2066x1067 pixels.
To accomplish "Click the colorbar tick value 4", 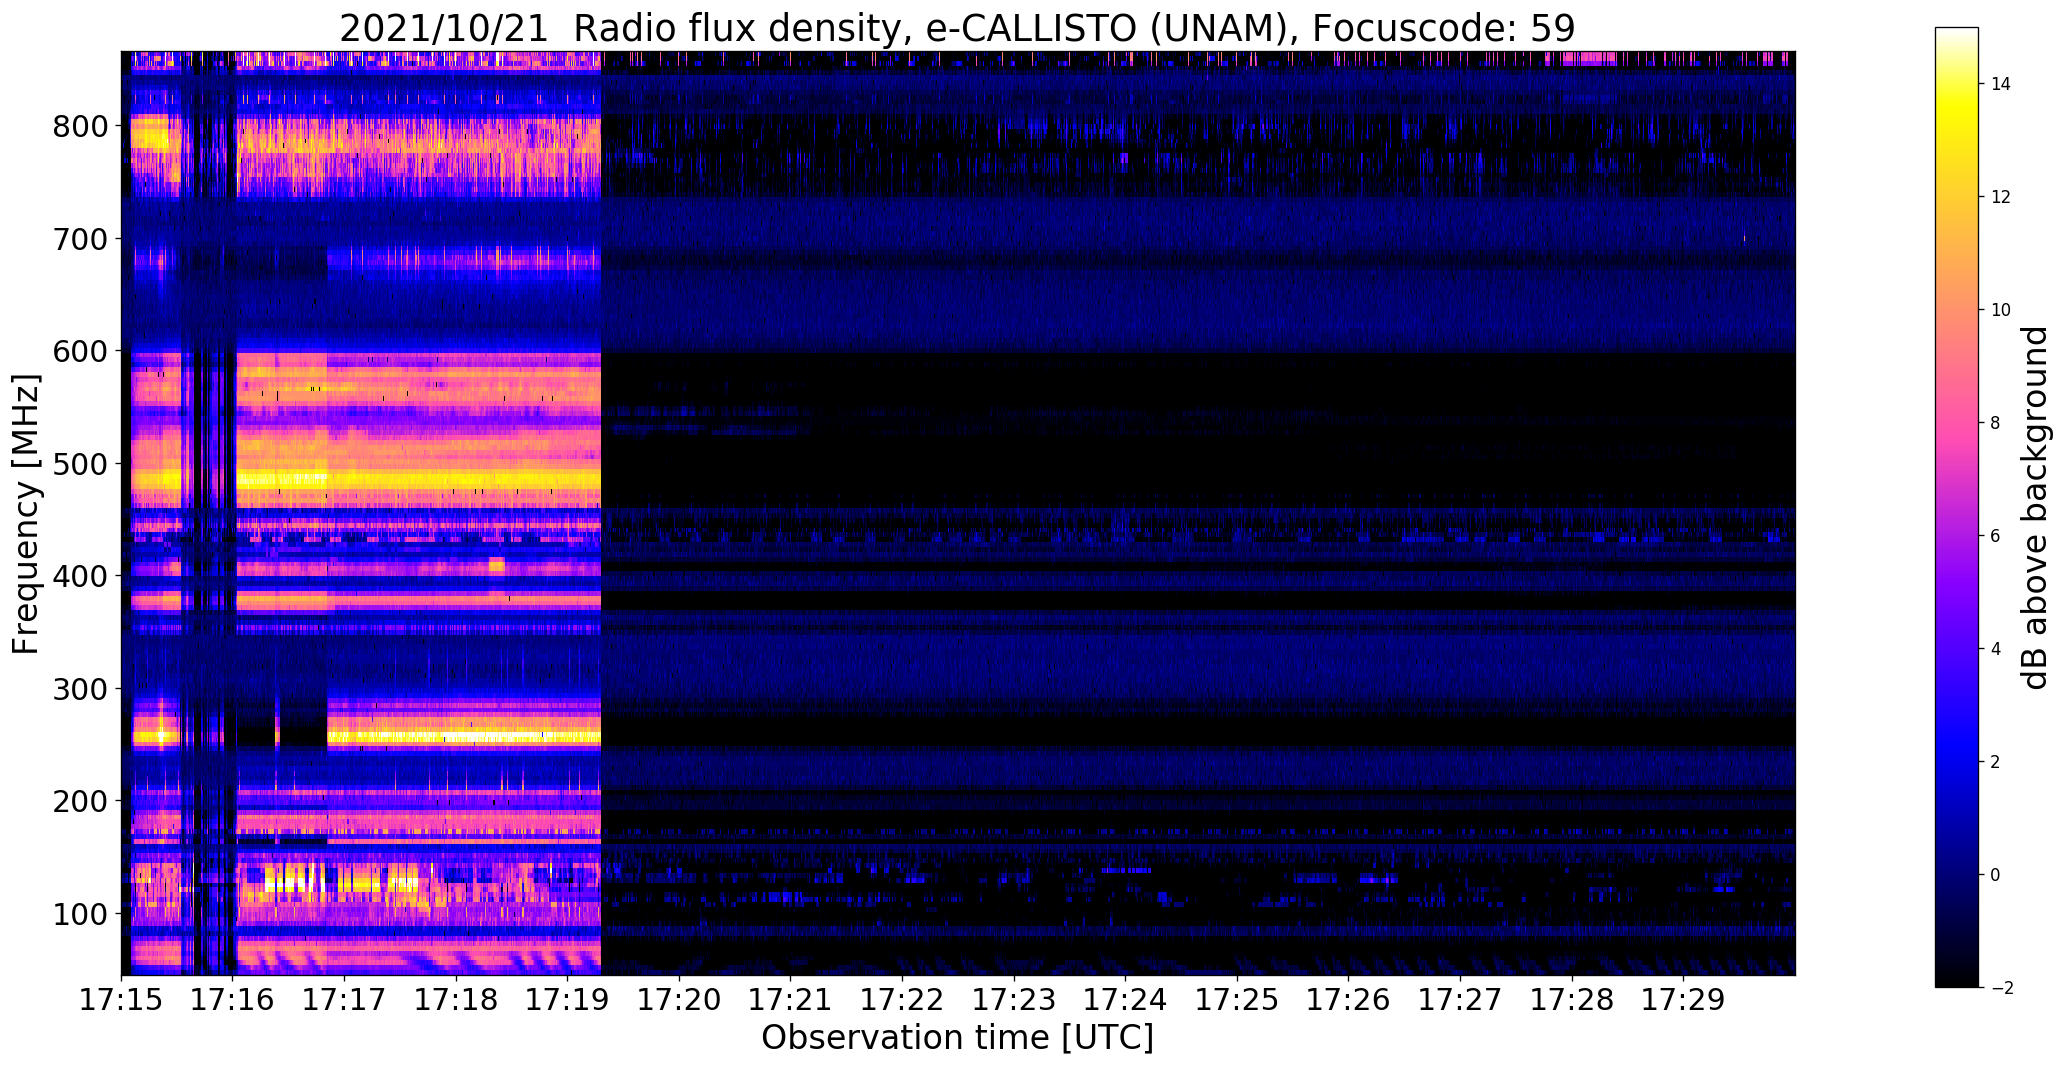I will (x=1996, y=649).
